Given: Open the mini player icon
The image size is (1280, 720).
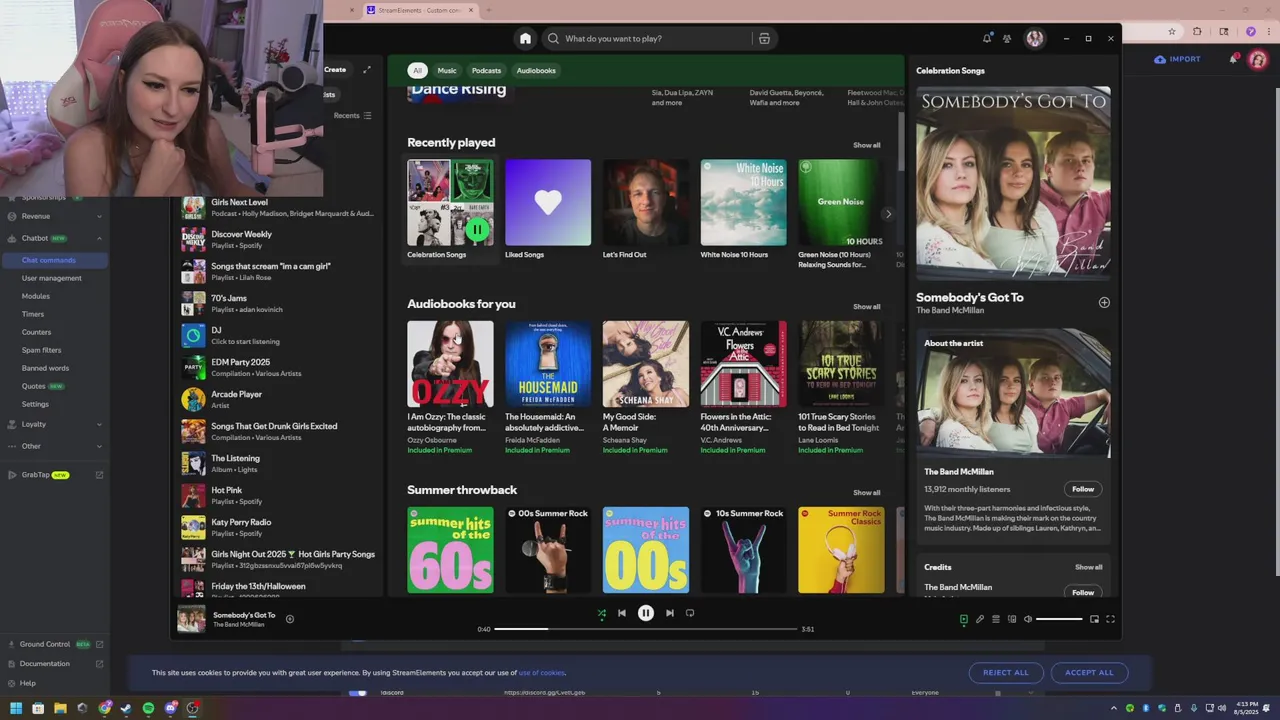Looking at the screenshot, I should pos(1094,619).
